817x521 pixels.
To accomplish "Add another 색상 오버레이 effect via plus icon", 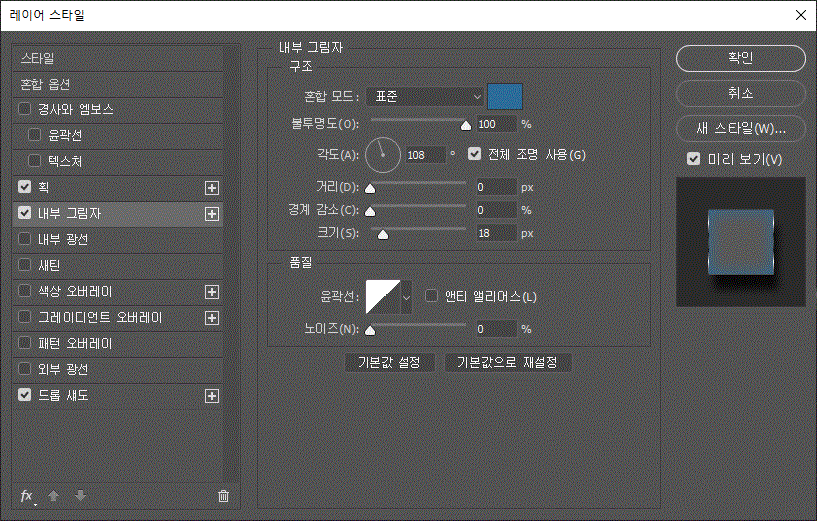I will coord(212,292).
